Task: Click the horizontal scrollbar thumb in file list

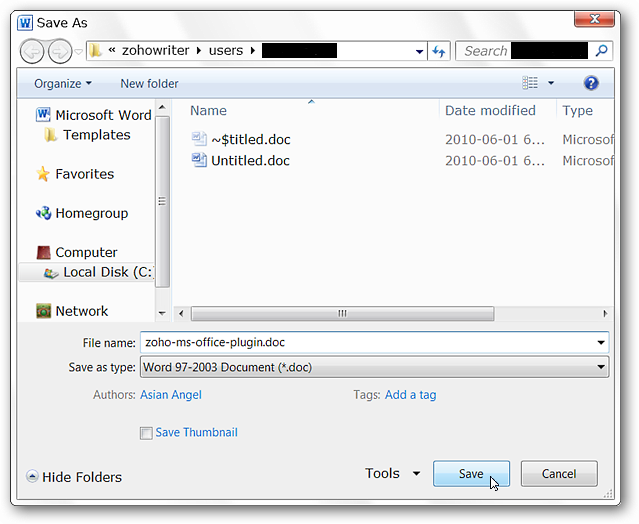Action: click(x=342, y=313)
